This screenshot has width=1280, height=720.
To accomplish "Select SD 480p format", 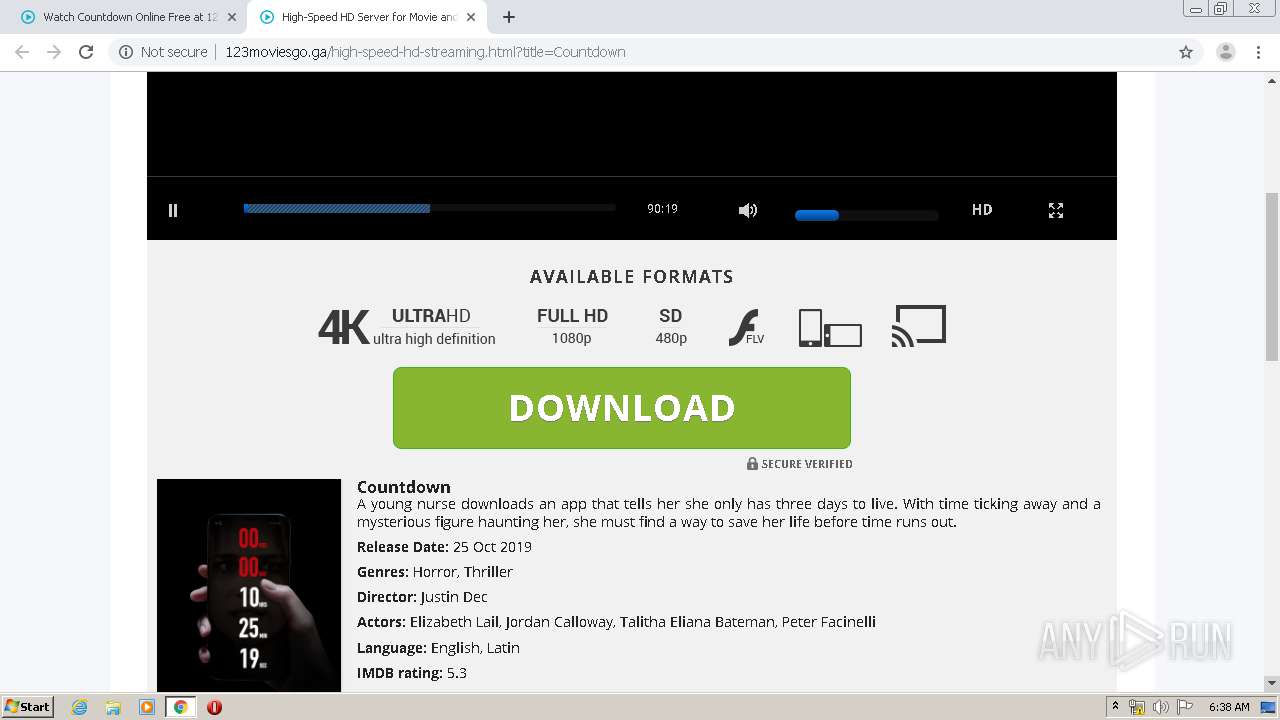I will coord(671,326).
